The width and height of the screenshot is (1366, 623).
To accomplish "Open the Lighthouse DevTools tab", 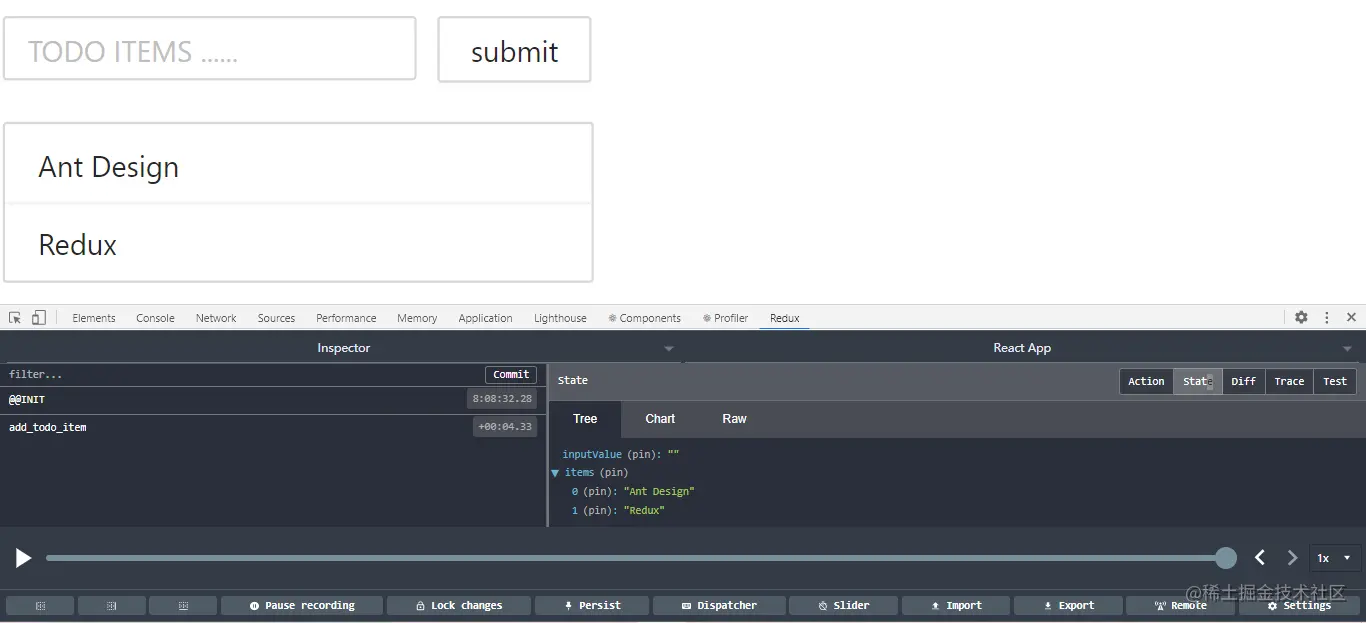I will [x=560, y=318].
